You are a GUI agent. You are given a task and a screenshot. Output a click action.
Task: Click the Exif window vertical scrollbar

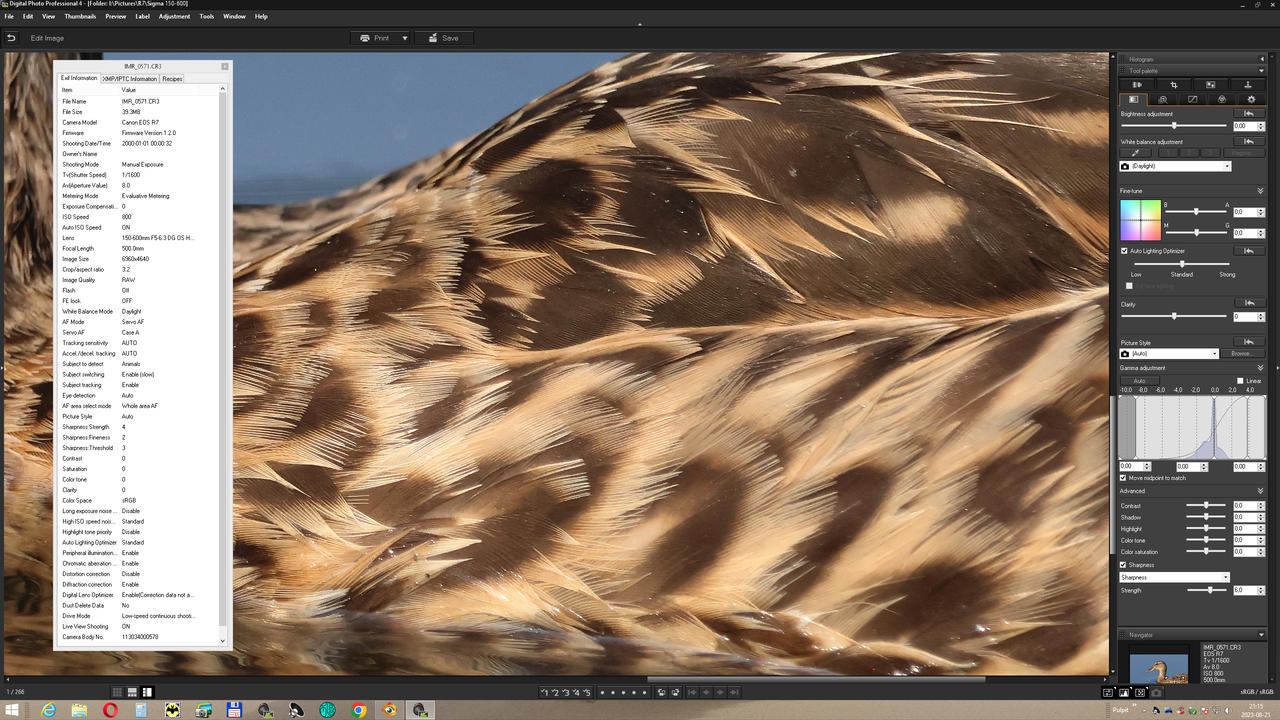pos(223,365)
